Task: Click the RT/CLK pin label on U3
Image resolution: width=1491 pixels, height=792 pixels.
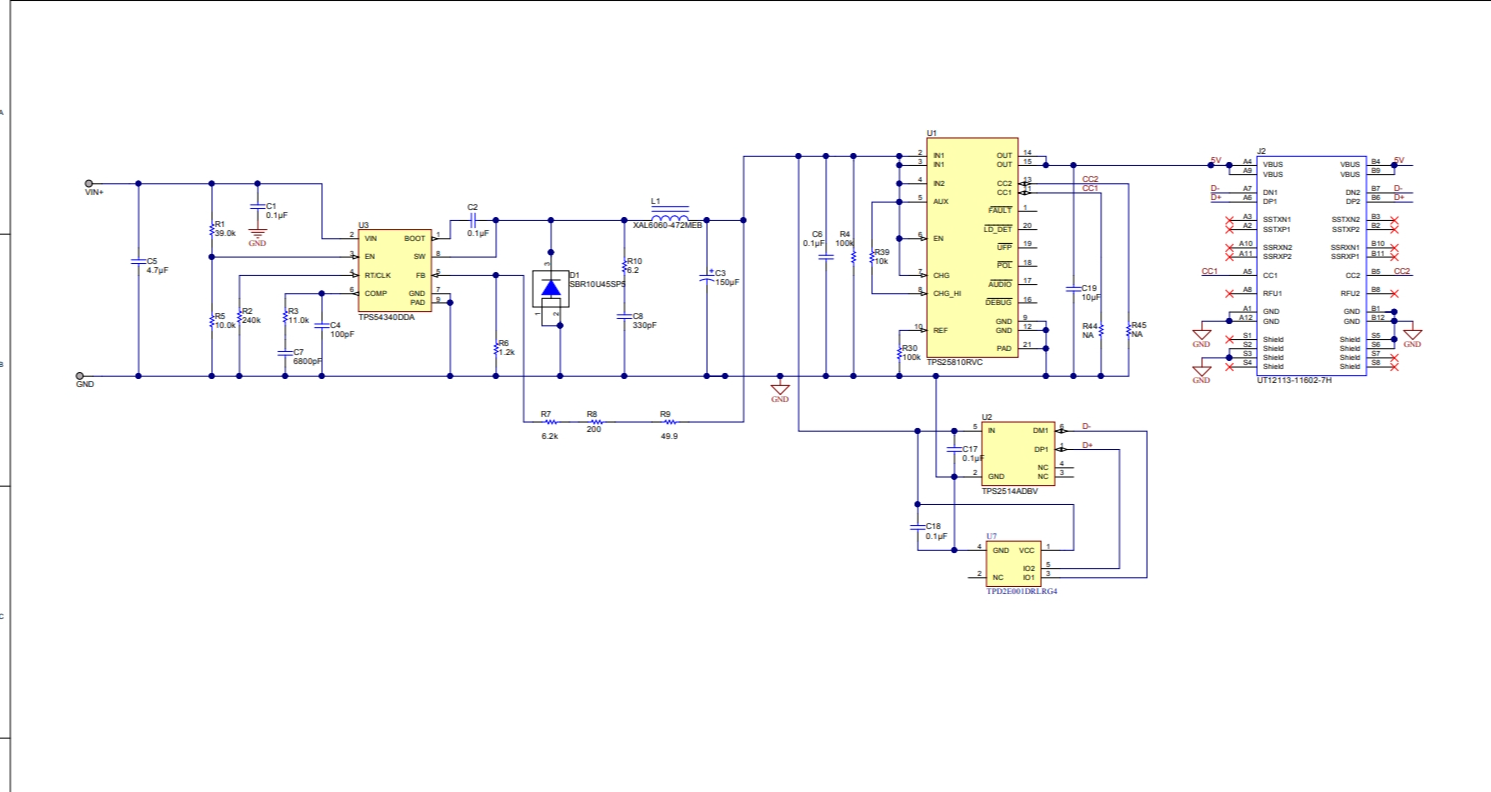Action: tap(378, 275)
